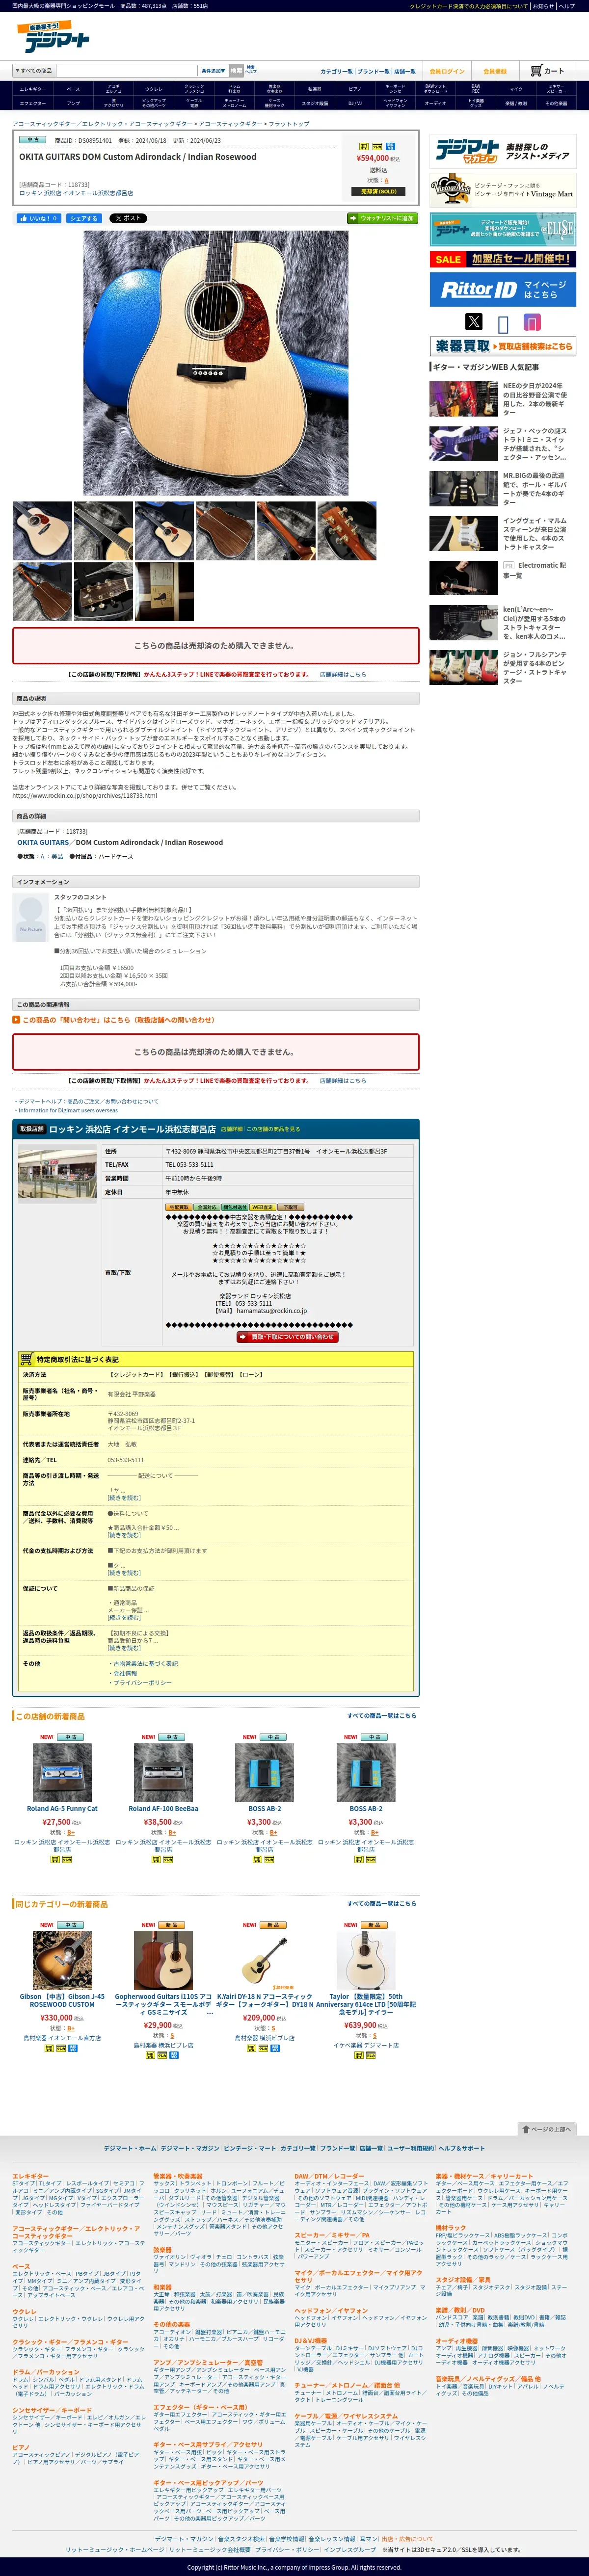Select the first guitar thumbnail image
The image size is (589, 2576).
(42, 531)
